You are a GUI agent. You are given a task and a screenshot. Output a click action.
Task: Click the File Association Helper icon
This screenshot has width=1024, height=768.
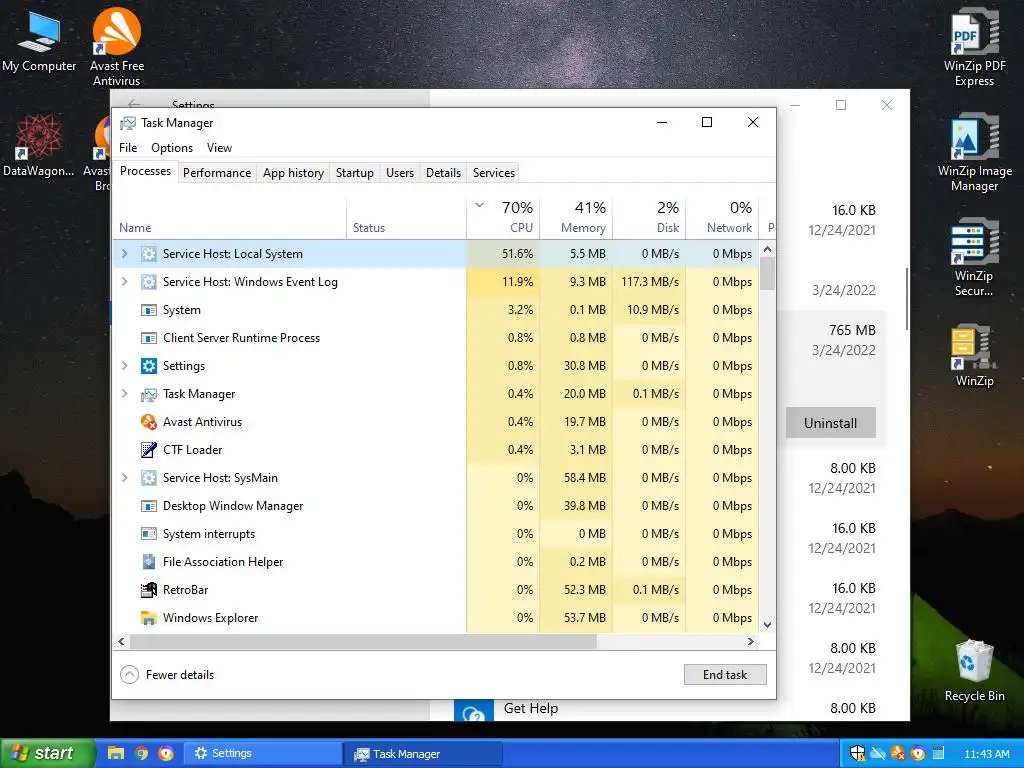click(x=149, y=562)
